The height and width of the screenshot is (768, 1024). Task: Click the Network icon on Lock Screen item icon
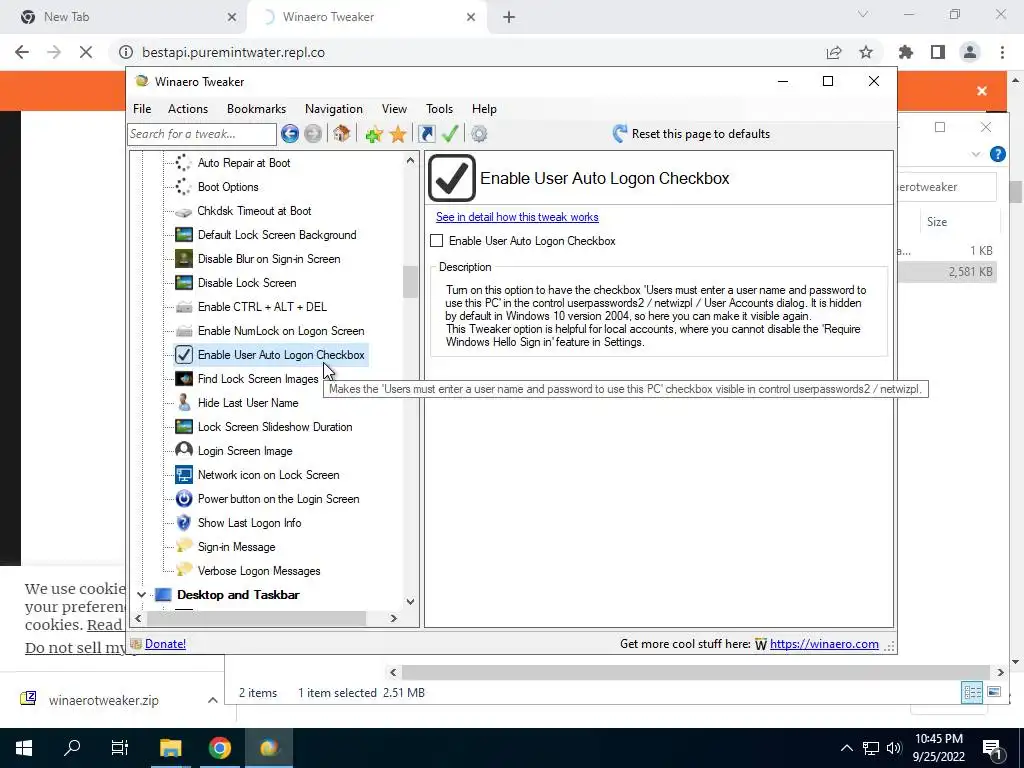tap(184, 475)
